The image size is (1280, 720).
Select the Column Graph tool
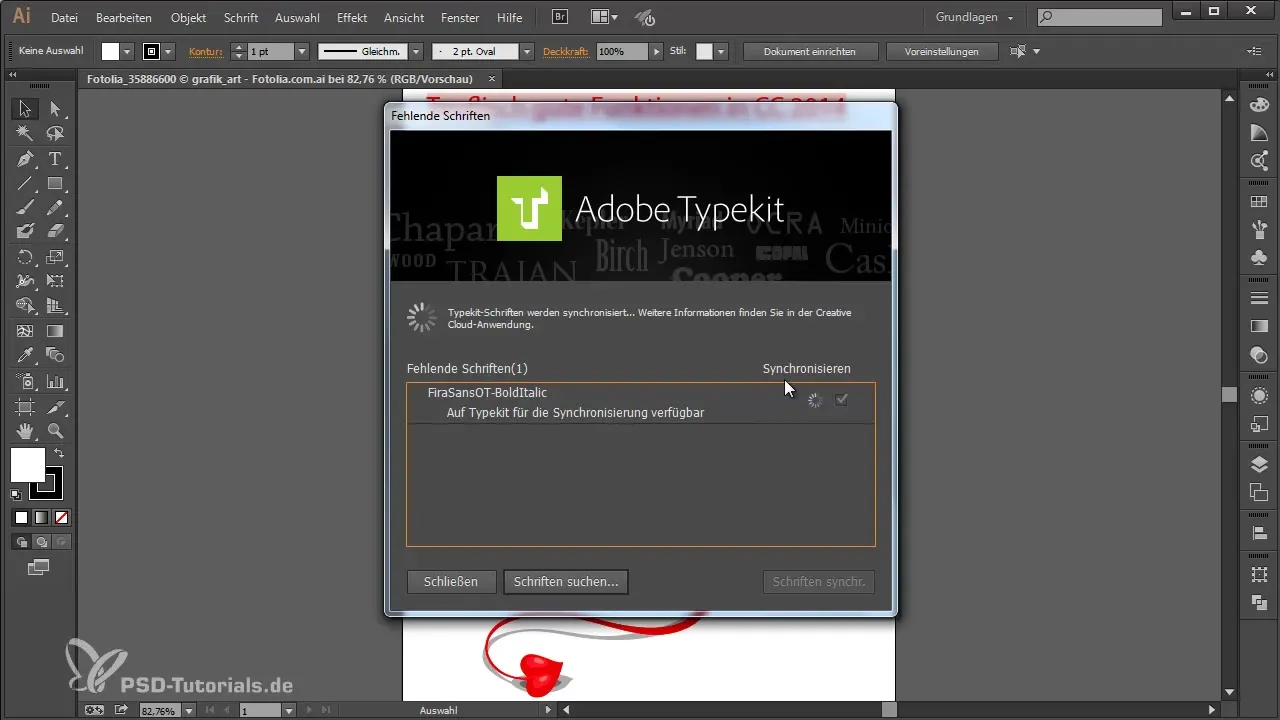tap(55, 381)
